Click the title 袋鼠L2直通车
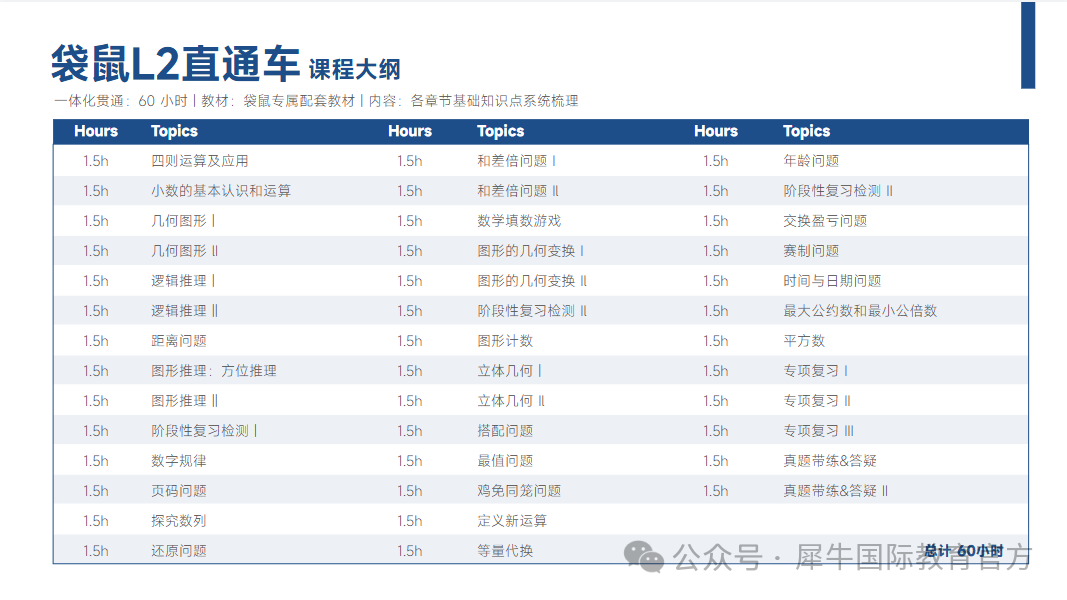Screen dimensions: 1067x600 pyautogui.click(x=176, y=64)
